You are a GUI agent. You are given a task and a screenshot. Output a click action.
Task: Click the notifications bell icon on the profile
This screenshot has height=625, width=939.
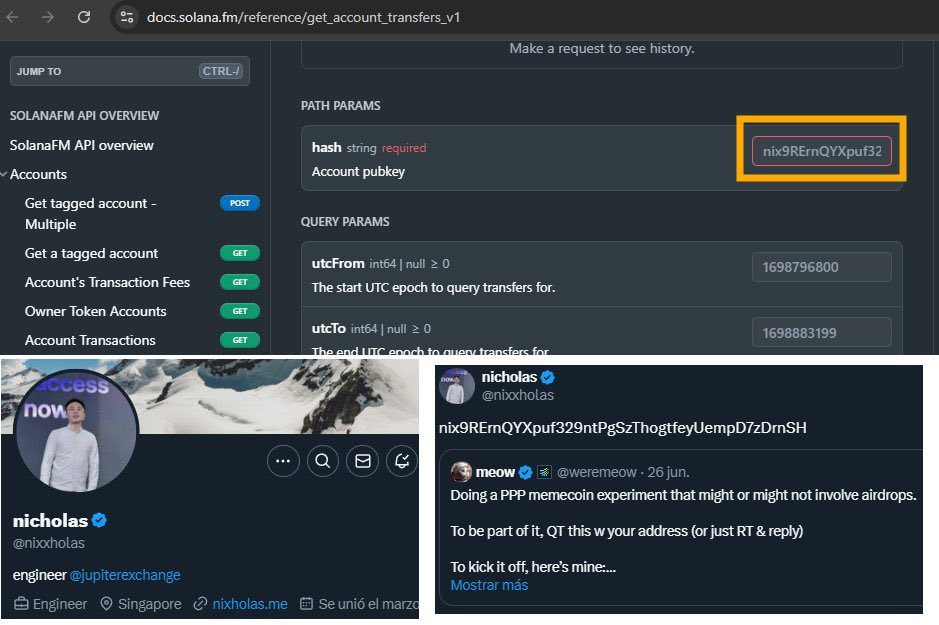400,461
